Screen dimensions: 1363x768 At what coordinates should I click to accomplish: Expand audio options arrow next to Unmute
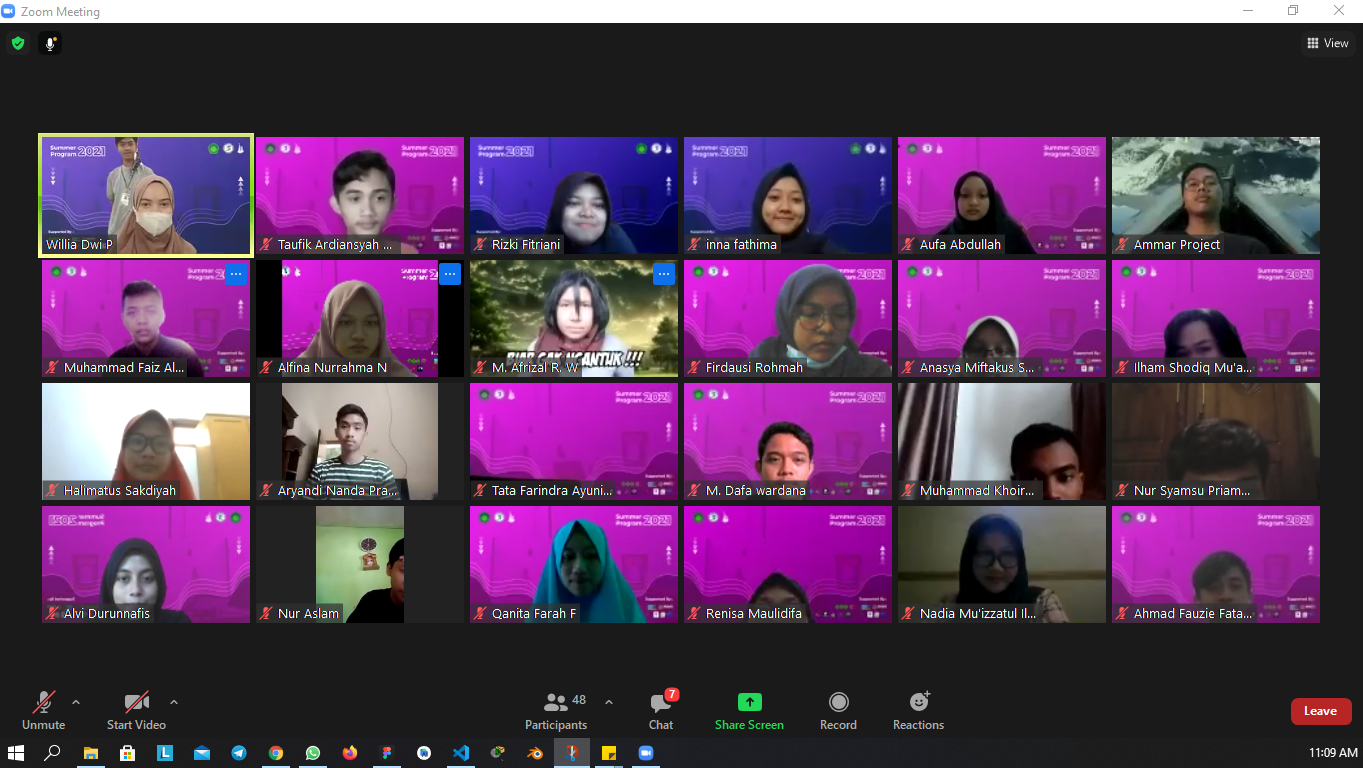pyautogui.click(x=76, y=702)
